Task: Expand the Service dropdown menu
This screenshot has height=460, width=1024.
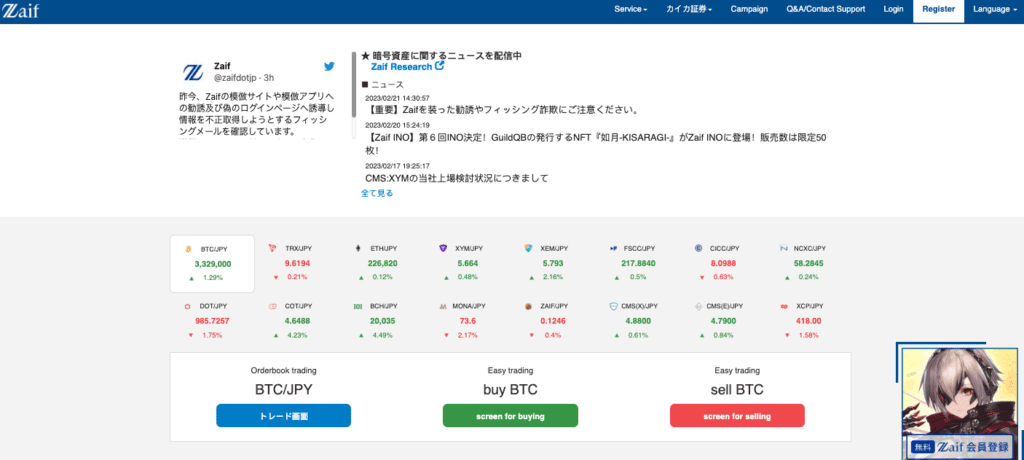Action: pos(631,9)
